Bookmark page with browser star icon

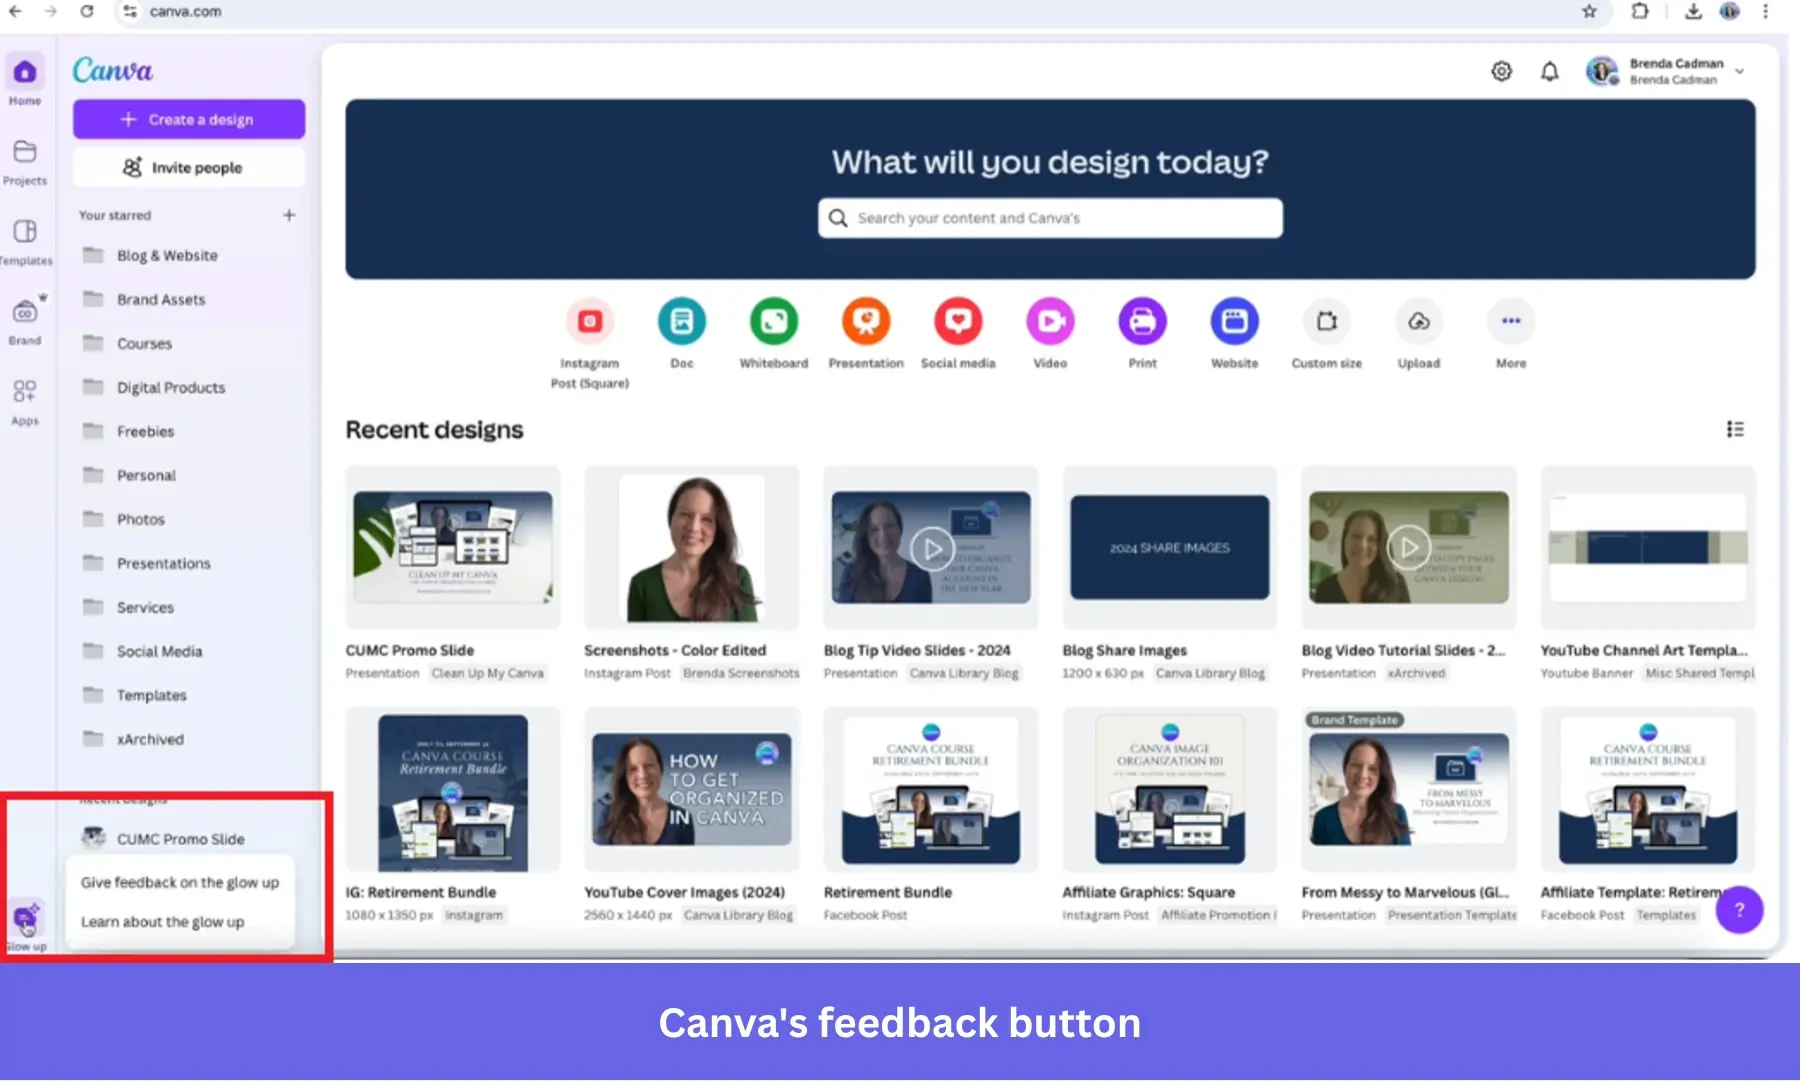point(1589,12)
